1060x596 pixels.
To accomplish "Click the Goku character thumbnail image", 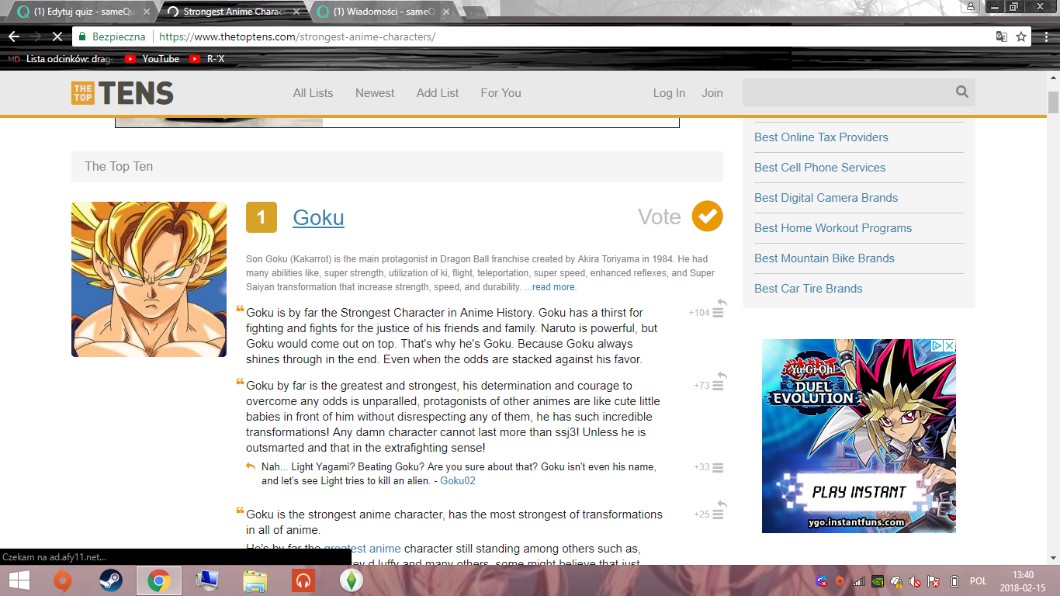I will (149, 279).
